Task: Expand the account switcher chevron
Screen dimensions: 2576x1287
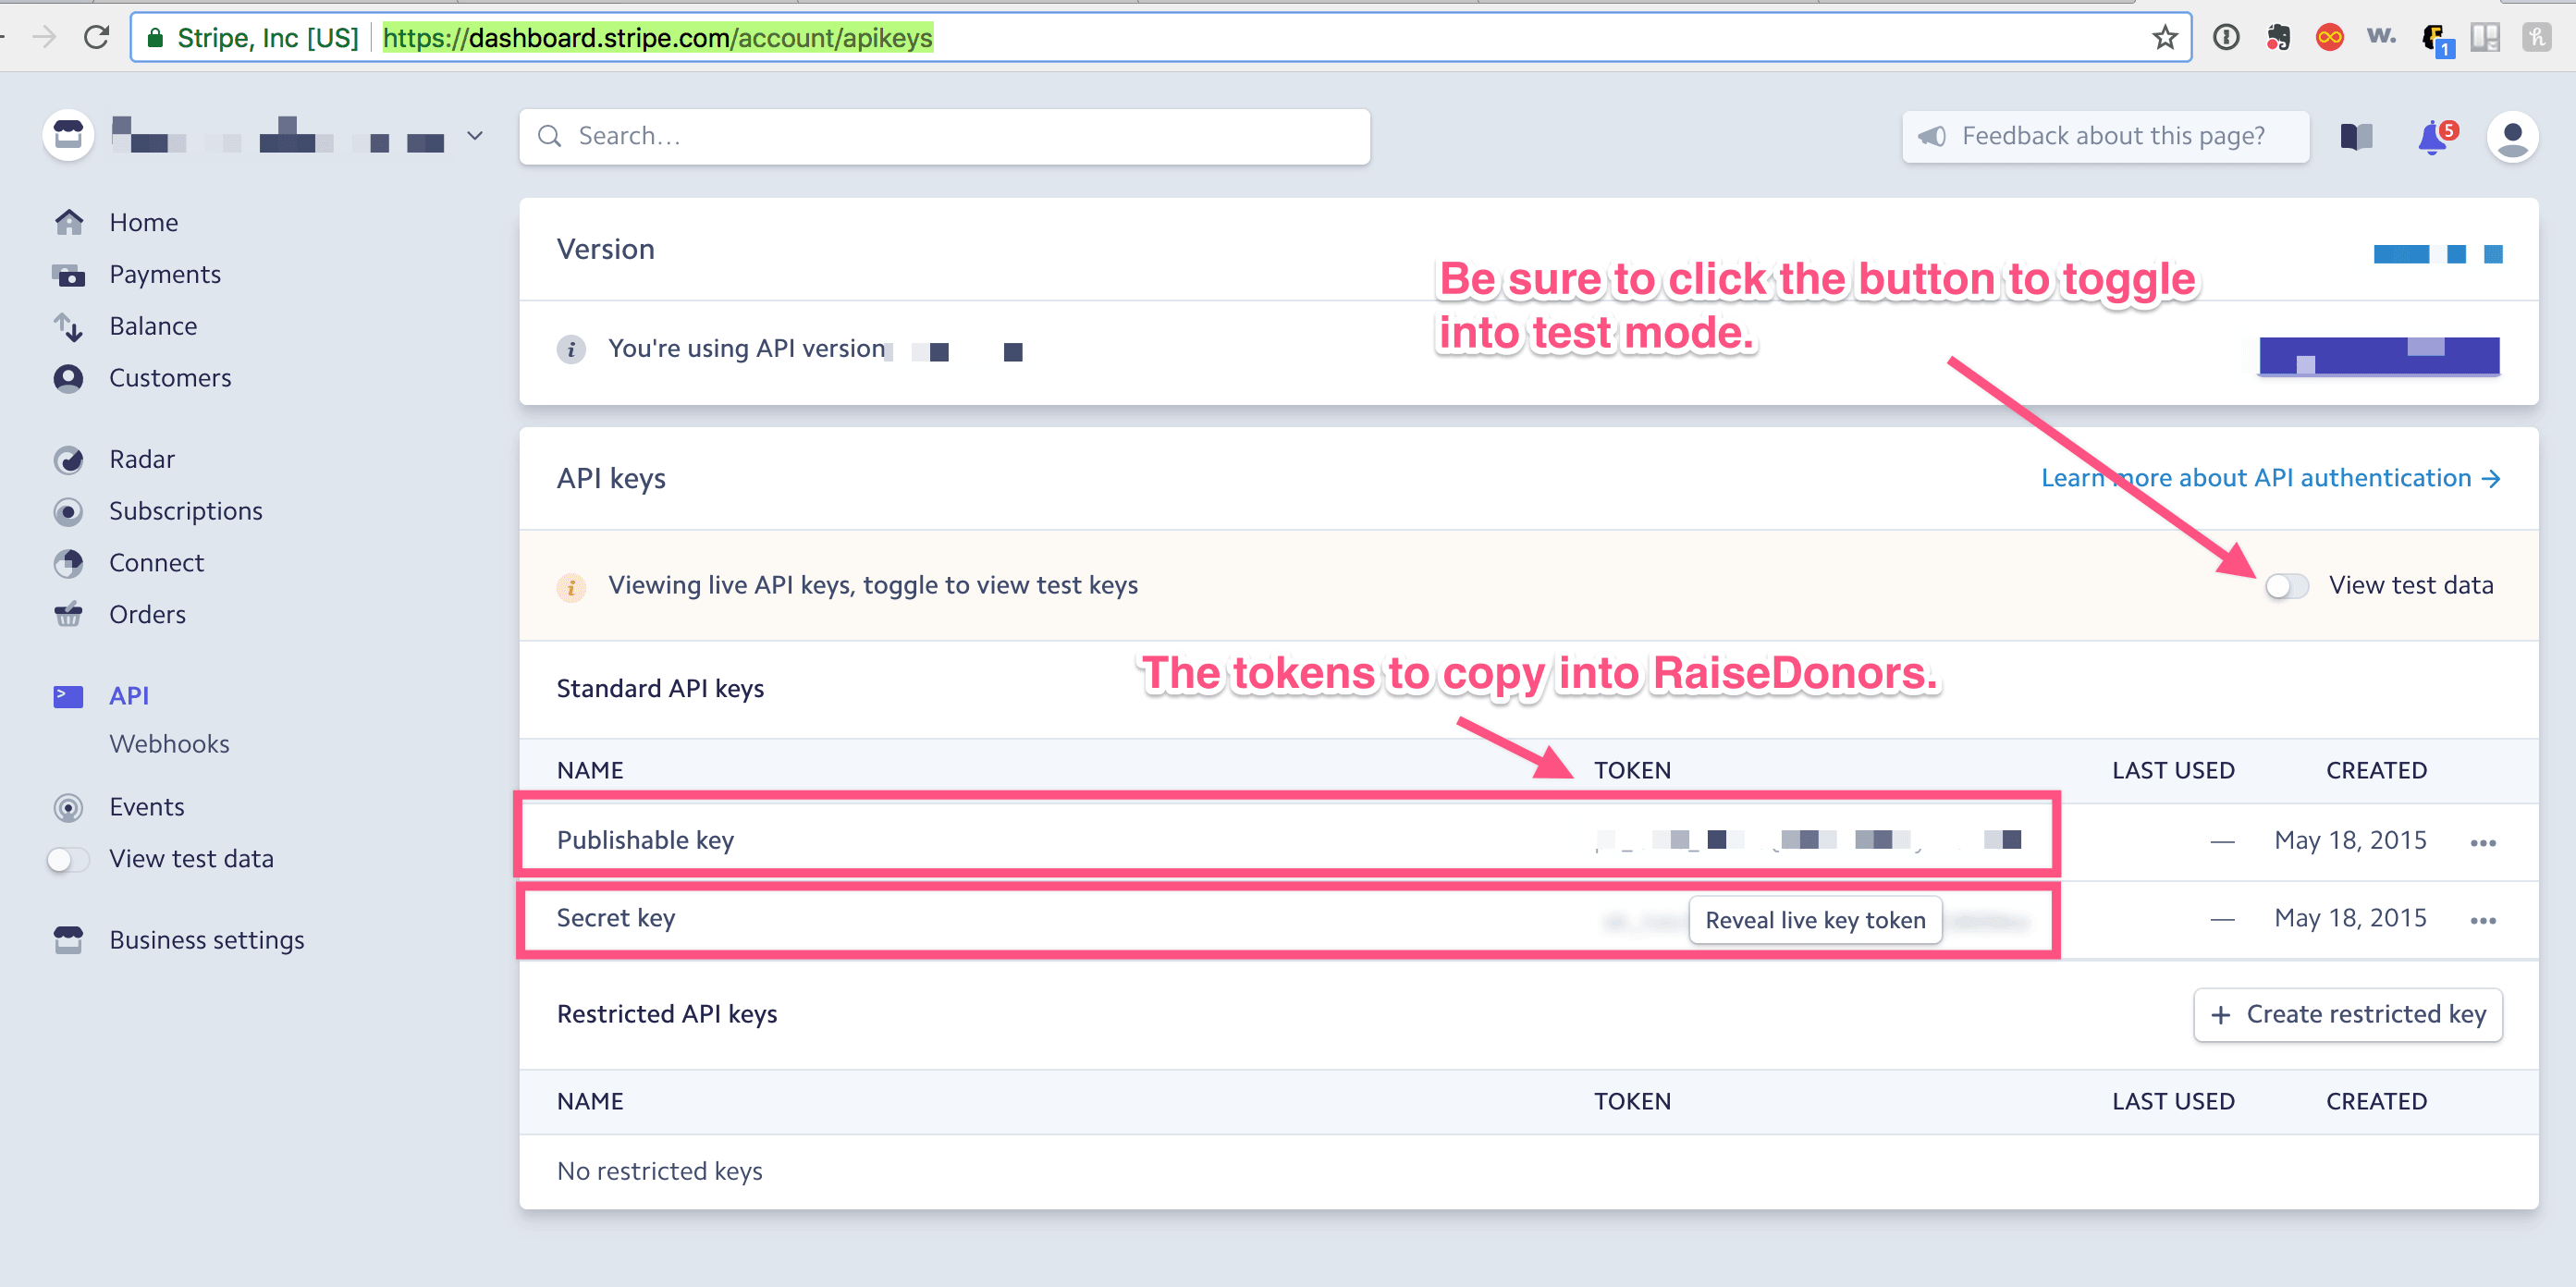Action: [x=475, y=136]
